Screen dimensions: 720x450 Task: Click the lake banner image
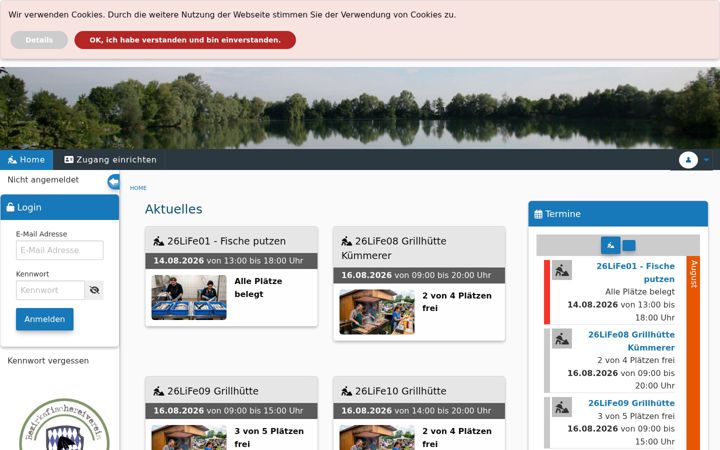(360, 108)
